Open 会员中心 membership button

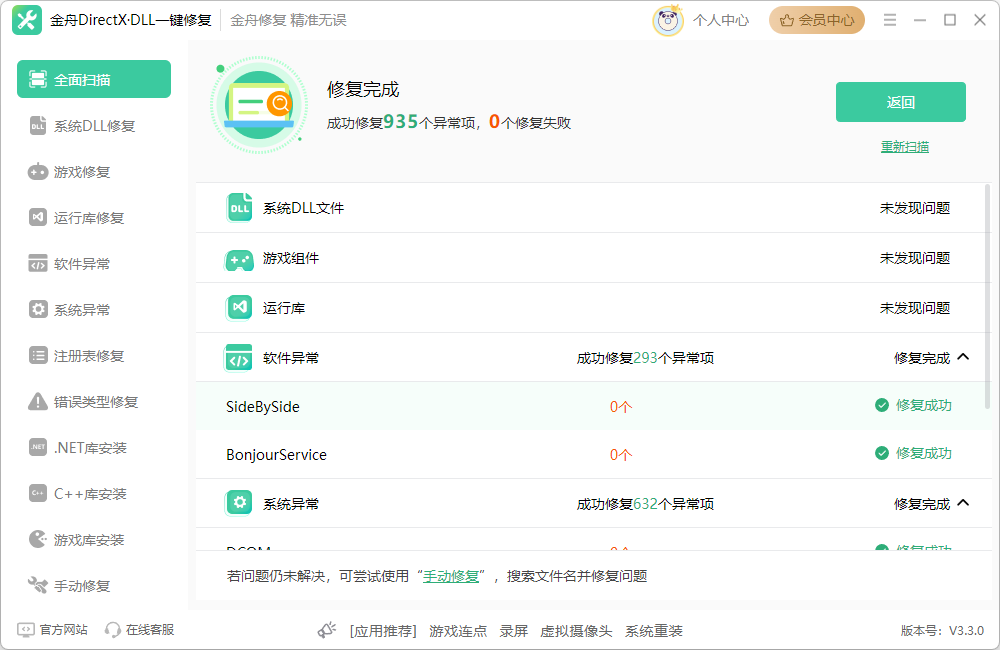point(816,20)
